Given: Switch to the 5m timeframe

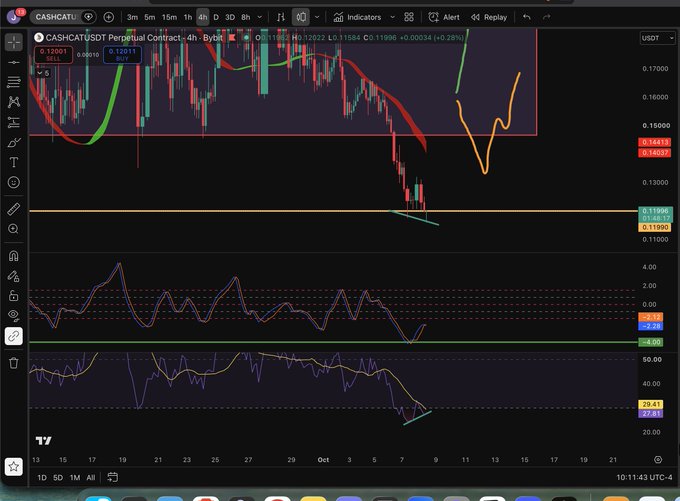Looking at the screenshot, I should (x=150, y=17).
